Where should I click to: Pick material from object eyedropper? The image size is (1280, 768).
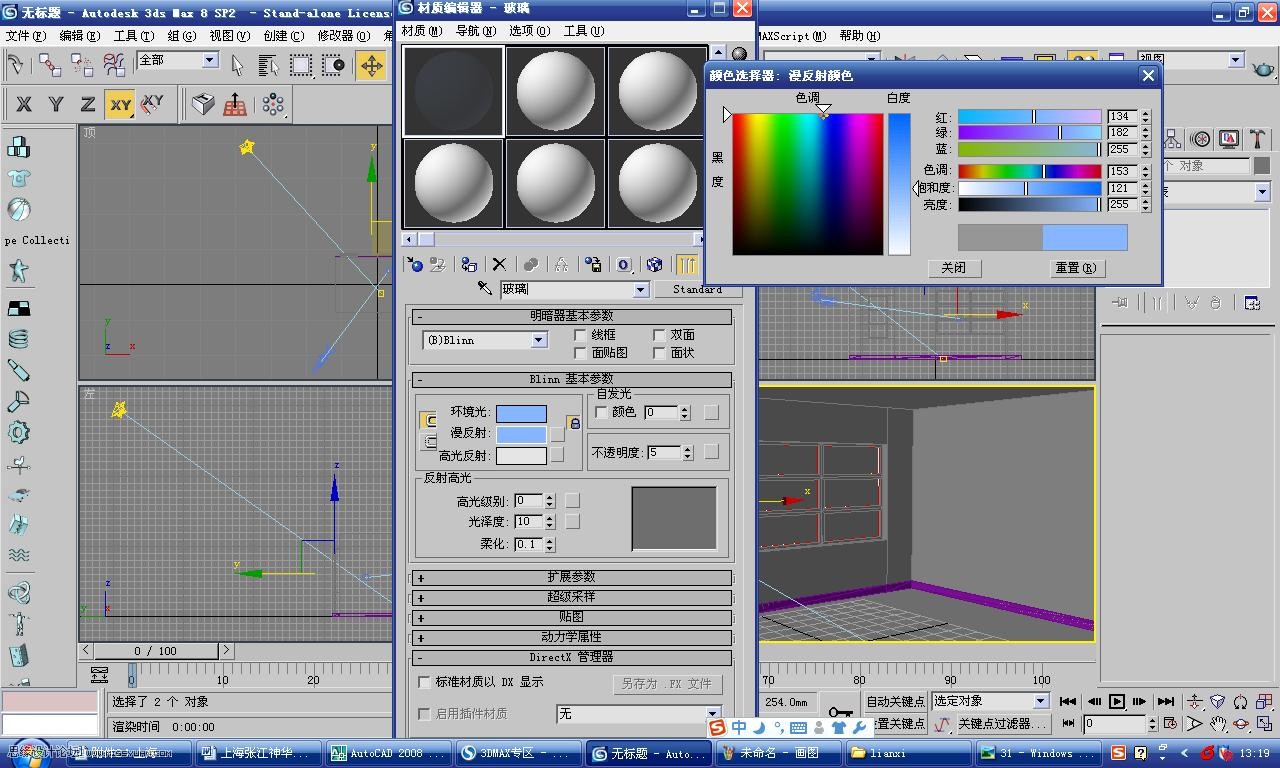[484, 289]
